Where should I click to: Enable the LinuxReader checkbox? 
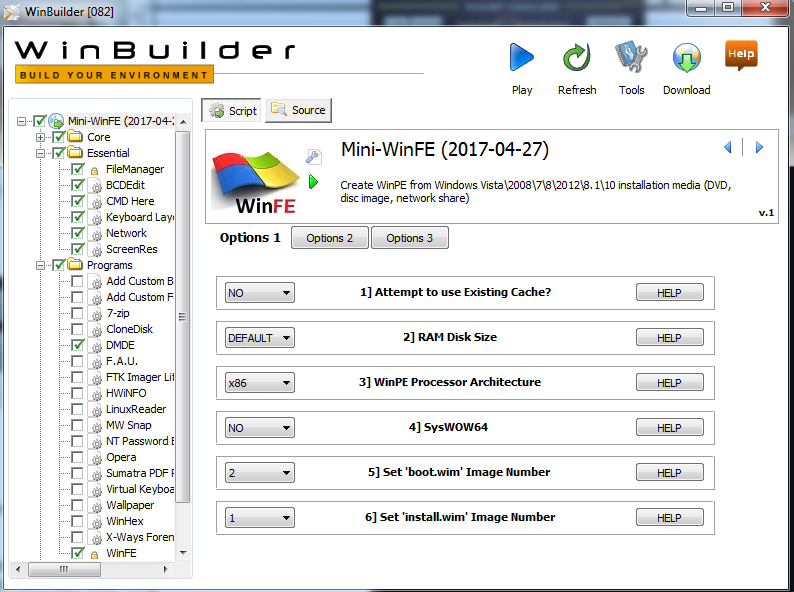pyautogui.click(x=77, y=409)
